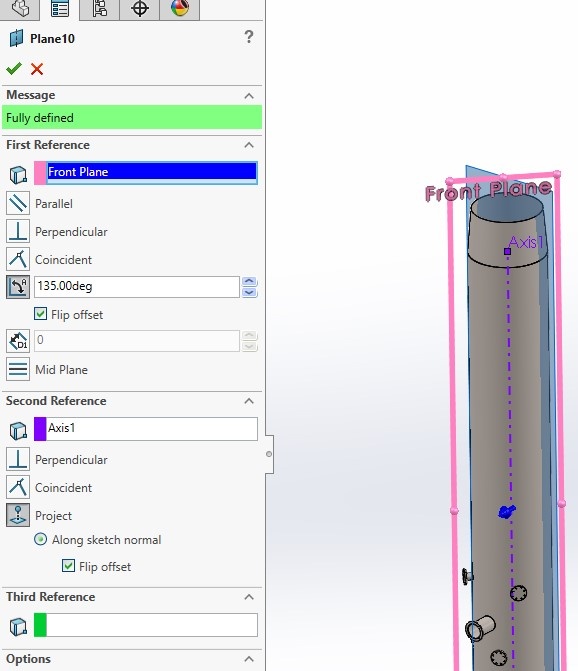Toggle the Project constraint button
578x671 pixels.
coord(18,515)
